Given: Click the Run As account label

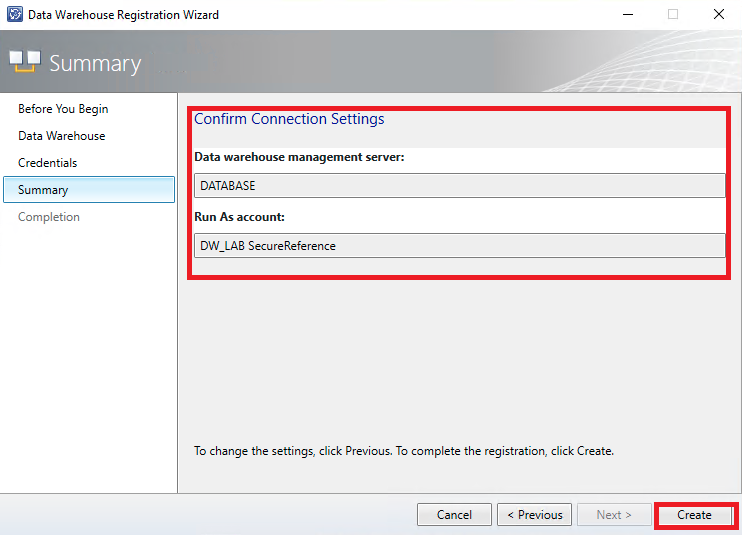Looking at the screenshot, I should (x=240, y=217).
